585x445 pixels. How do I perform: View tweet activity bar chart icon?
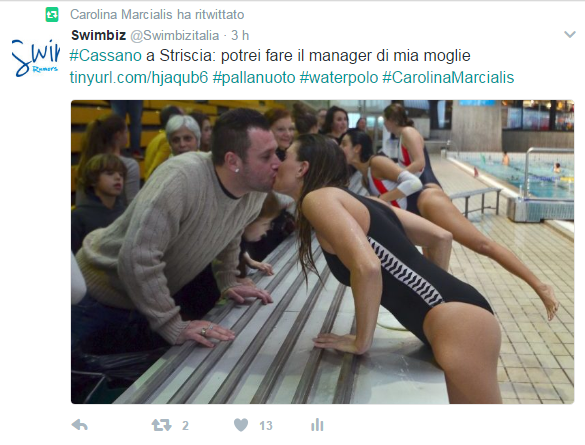pyautogui.click(x=317, y=425)
